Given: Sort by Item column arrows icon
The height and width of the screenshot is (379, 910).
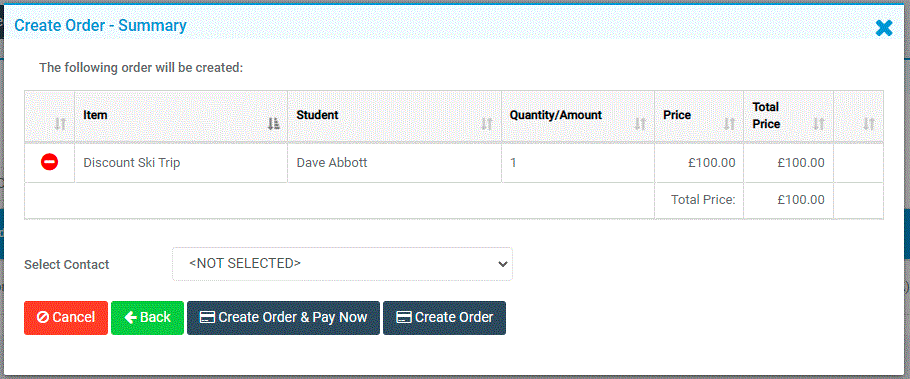Looking at the screenshot, I should pyautogui.click(x=274, y=124).
